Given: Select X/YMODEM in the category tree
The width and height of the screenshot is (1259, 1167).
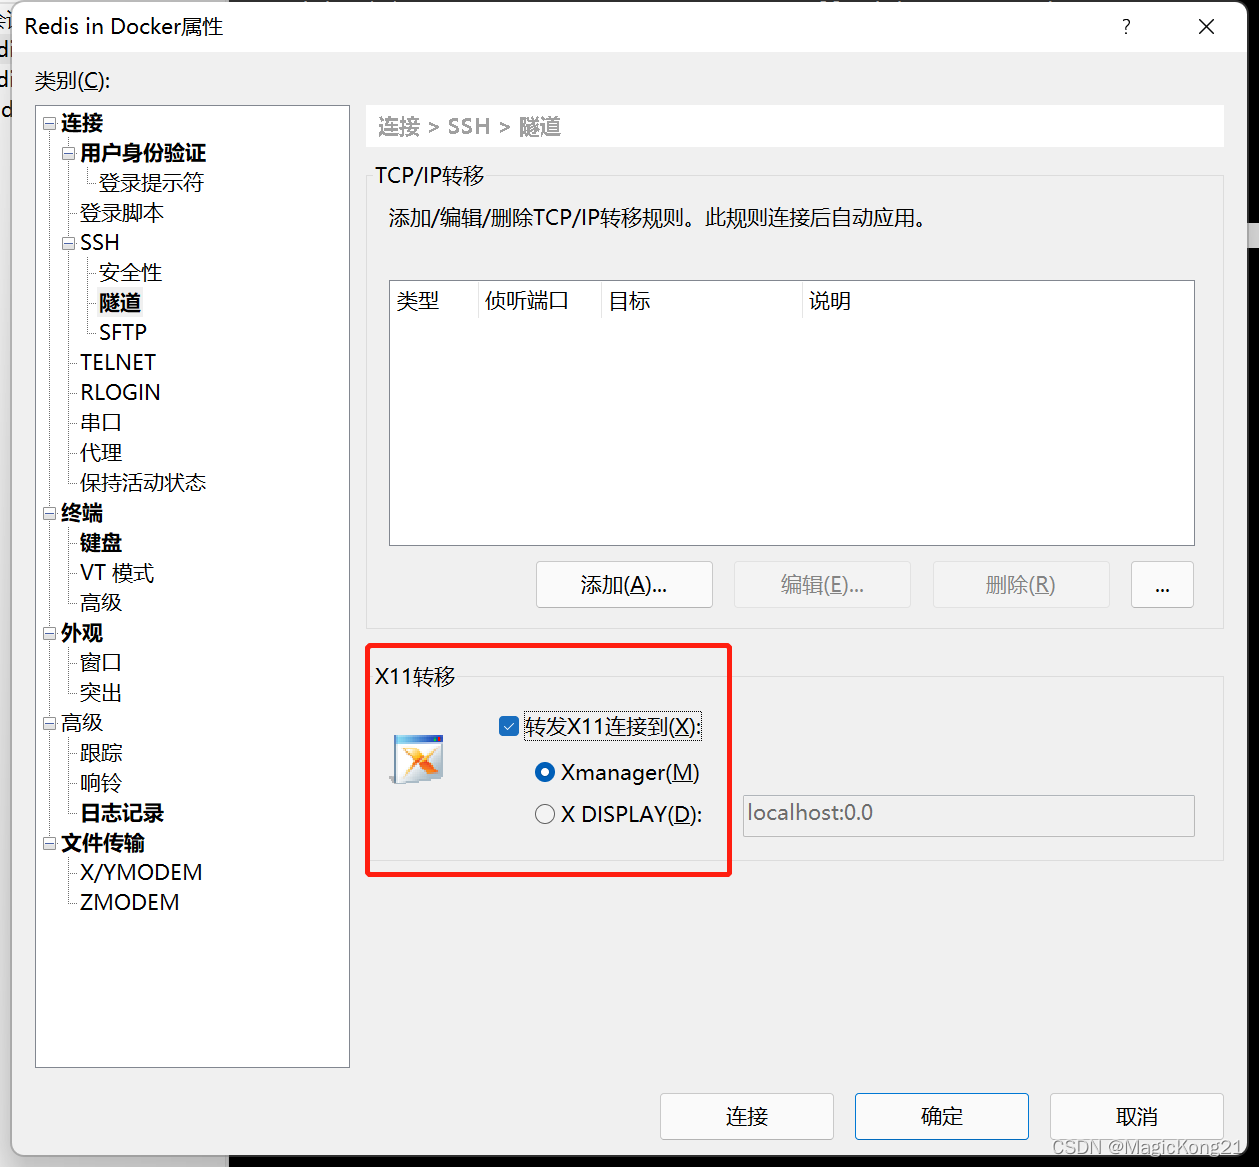Looking at the screenshot, I should pos(141,872).
